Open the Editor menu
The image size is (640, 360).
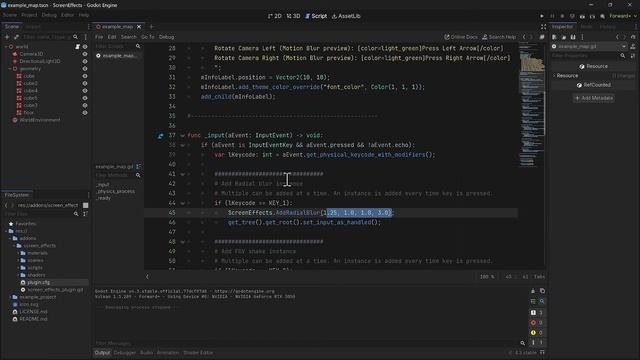[67, 15]
